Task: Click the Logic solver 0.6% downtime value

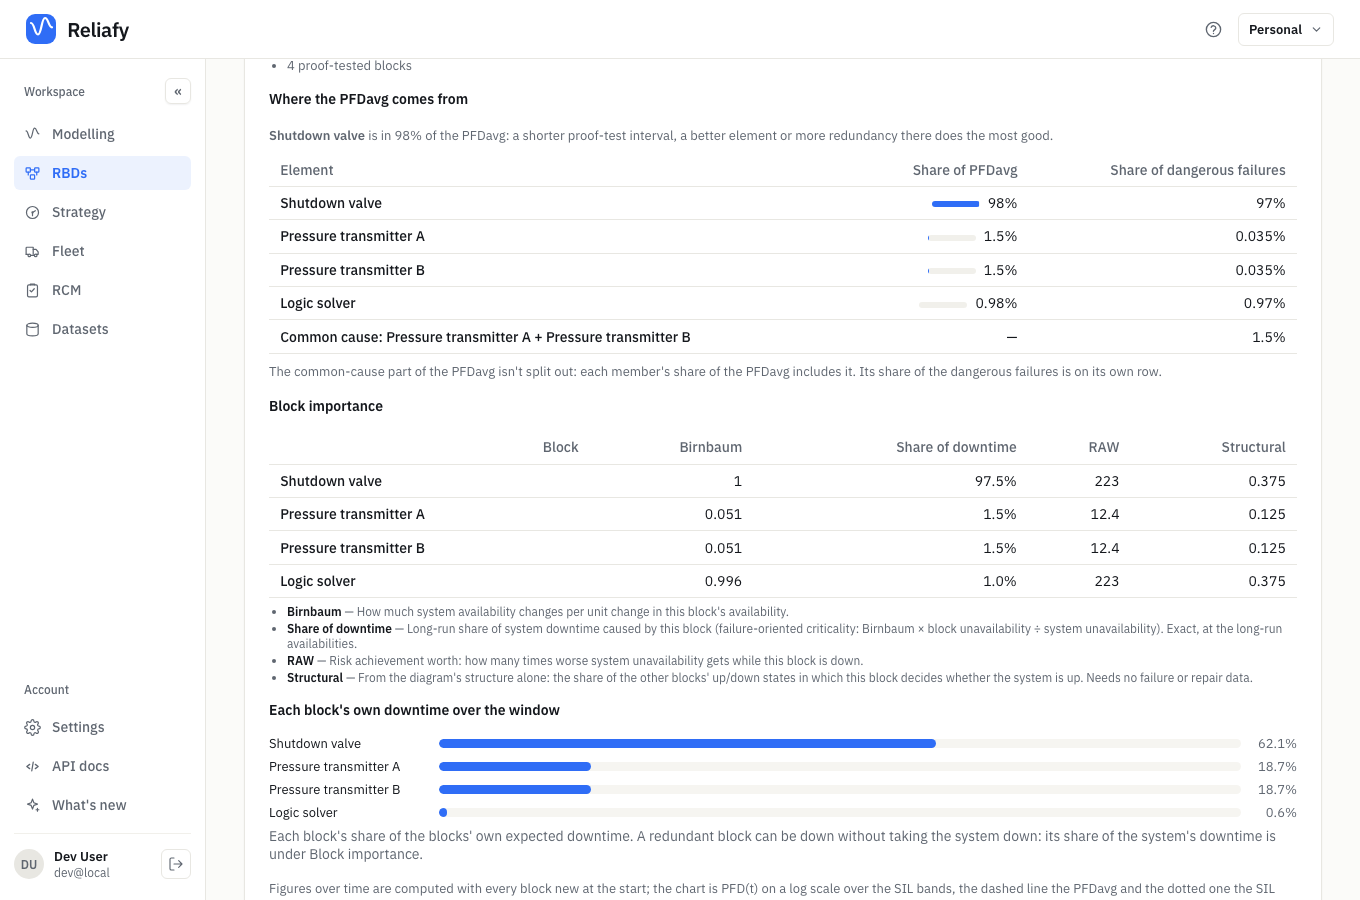Action: coord(1281,813)
